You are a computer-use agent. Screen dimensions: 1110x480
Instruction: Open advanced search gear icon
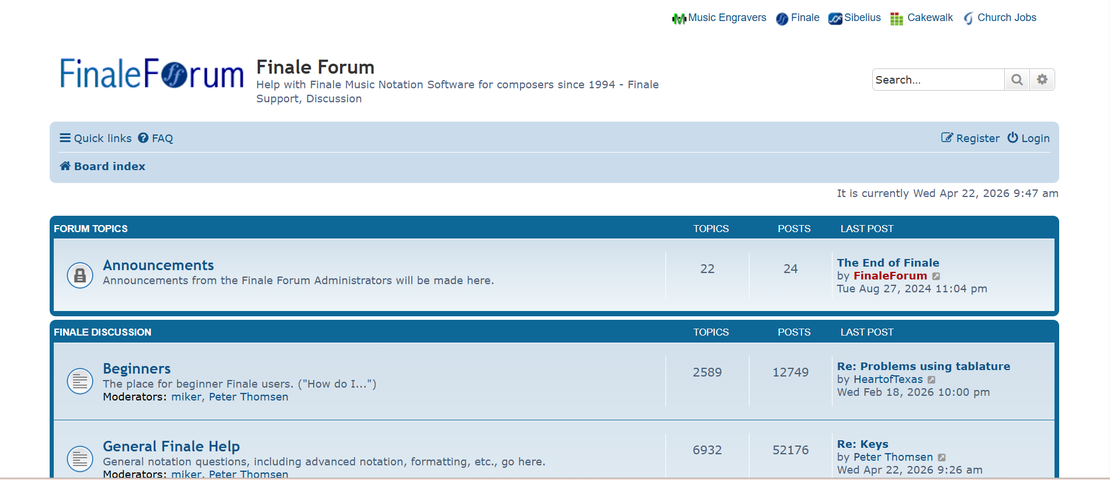coord(1043,80)
